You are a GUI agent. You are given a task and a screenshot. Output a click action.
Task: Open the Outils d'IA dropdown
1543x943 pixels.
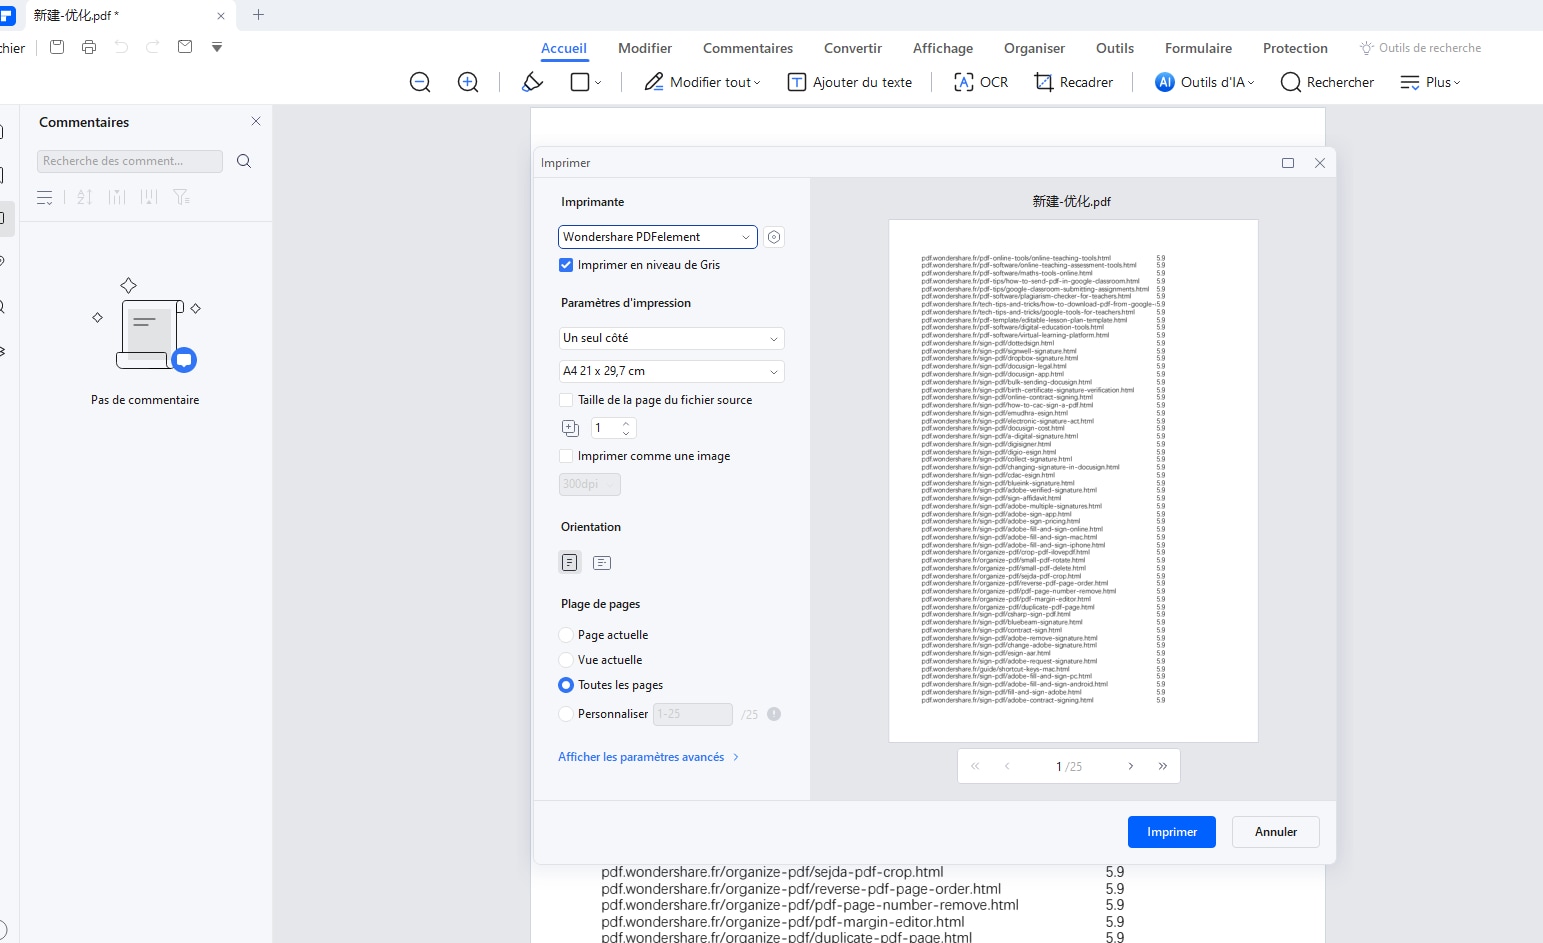click(x=1204, y=82)
